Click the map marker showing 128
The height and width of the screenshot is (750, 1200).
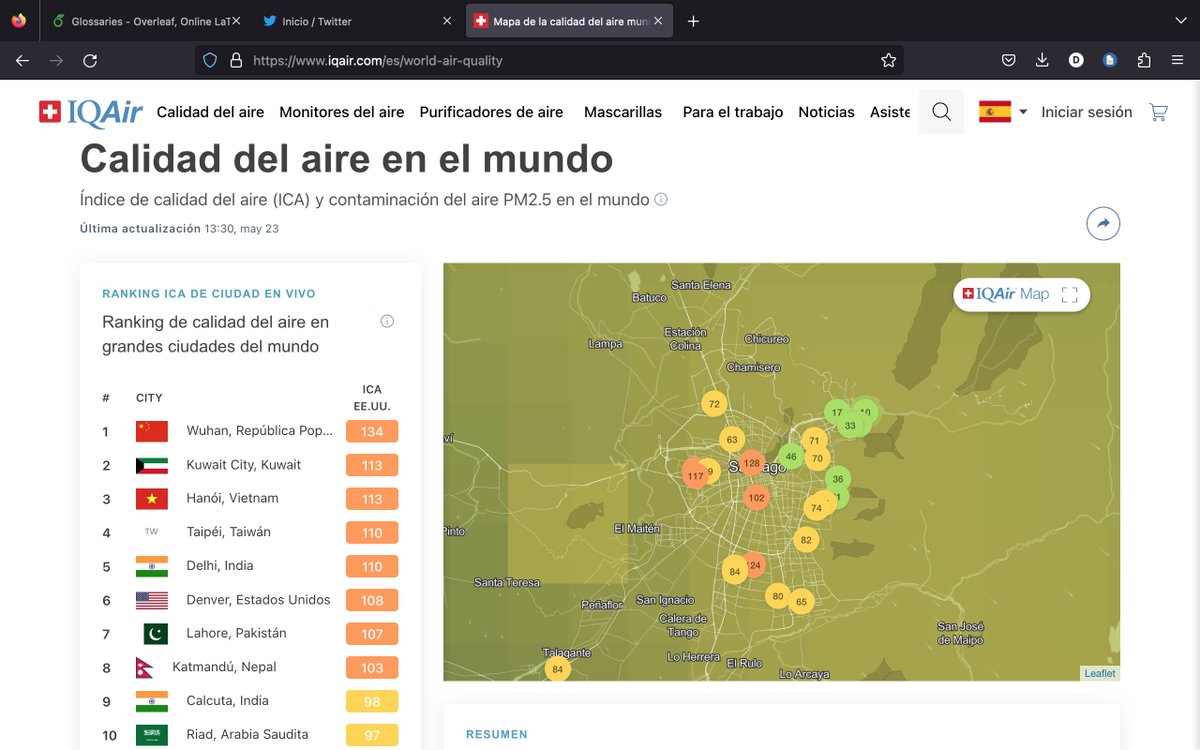point(752,463)
